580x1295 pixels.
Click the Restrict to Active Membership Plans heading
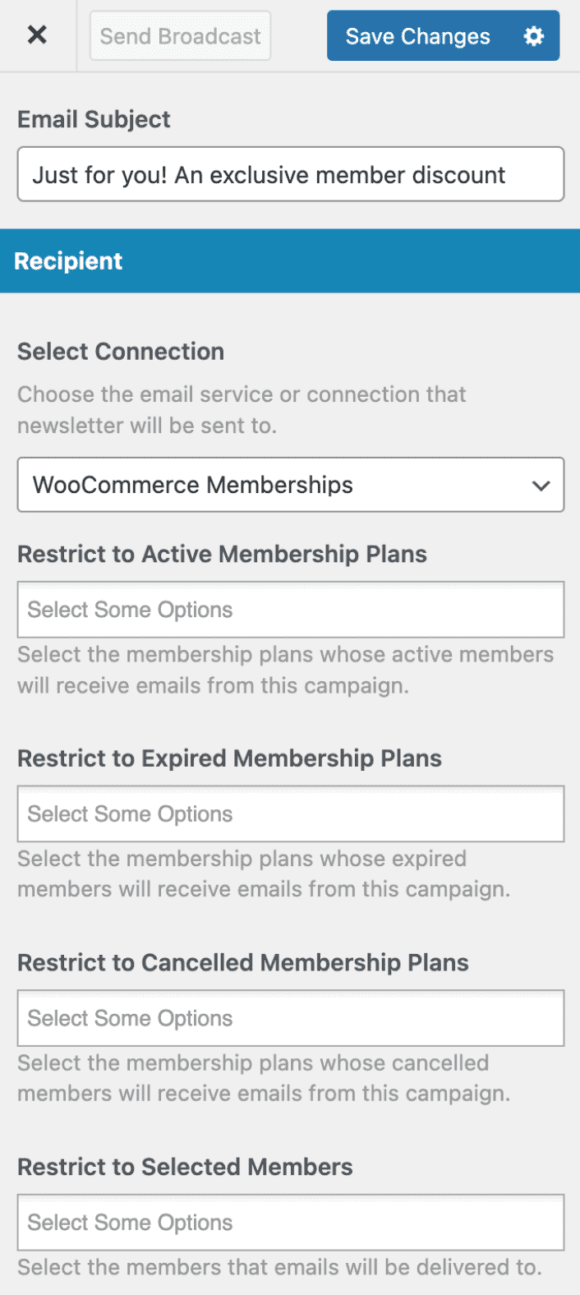[x=200, y=554]
